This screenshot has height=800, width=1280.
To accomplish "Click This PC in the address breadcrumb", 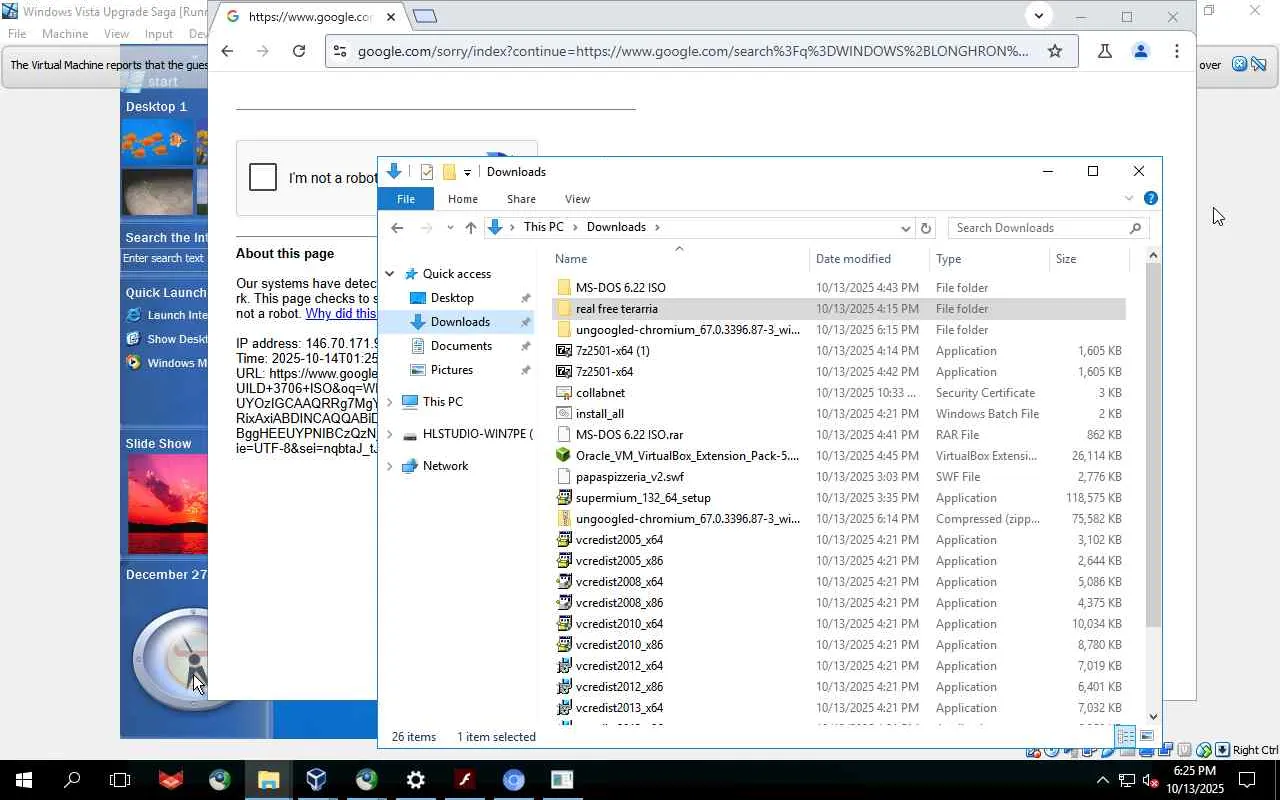I will tap(543, 227).
